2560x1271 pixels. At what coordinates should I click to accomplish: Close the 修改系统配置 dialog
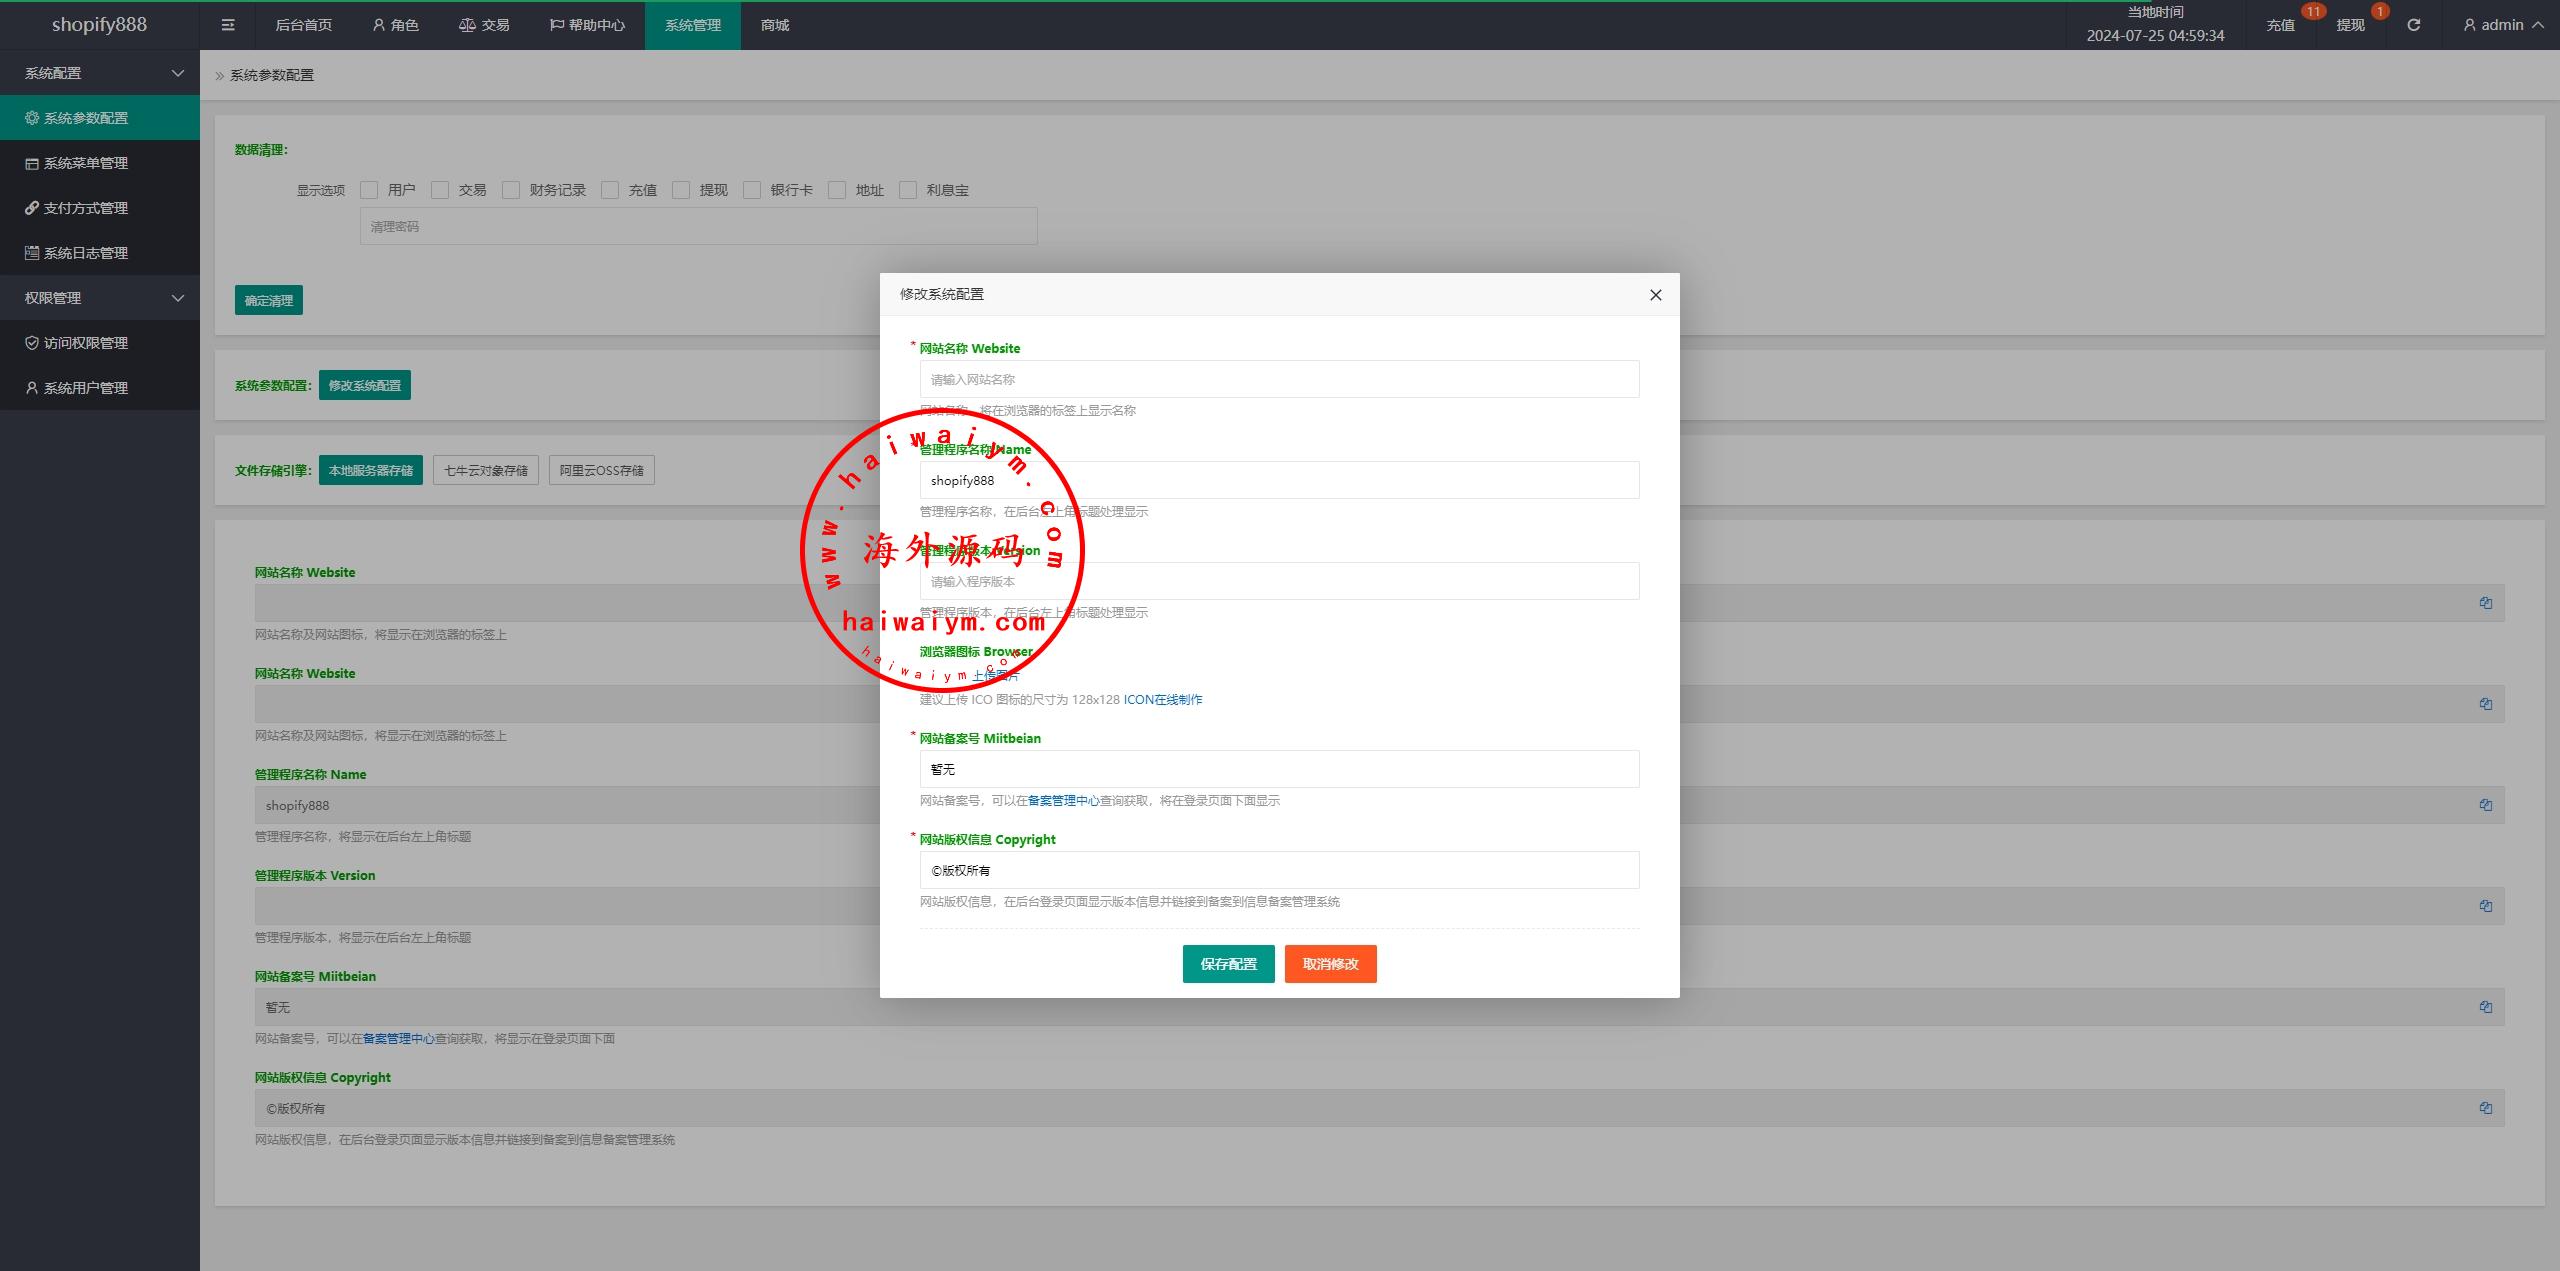[x=1655, y=295]
